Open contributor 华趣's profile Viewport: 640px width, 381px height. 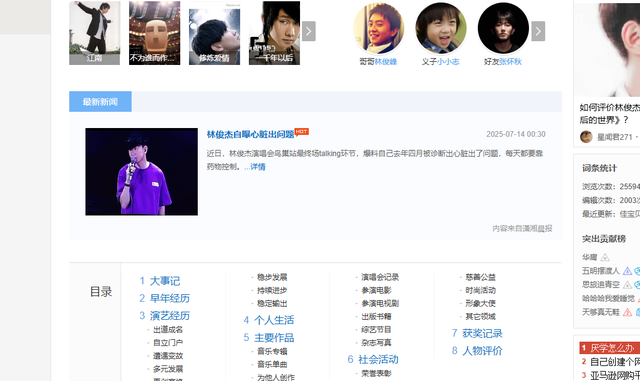[589, 257]
